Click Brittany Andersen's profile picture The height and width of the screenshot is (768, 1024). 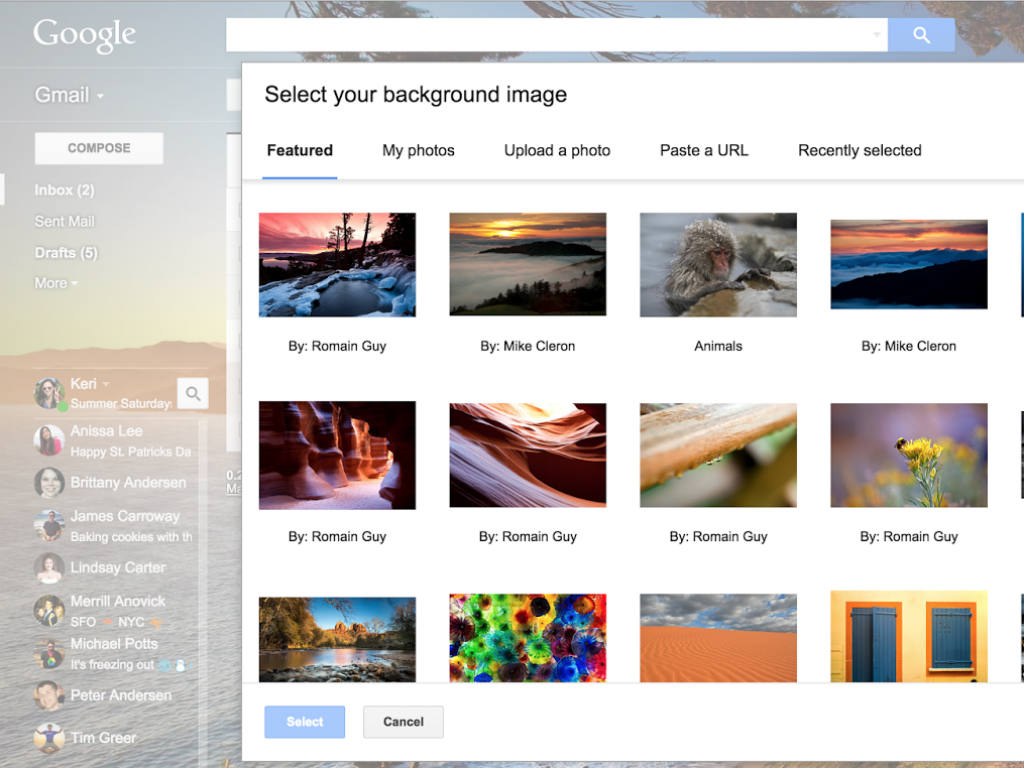49,483
